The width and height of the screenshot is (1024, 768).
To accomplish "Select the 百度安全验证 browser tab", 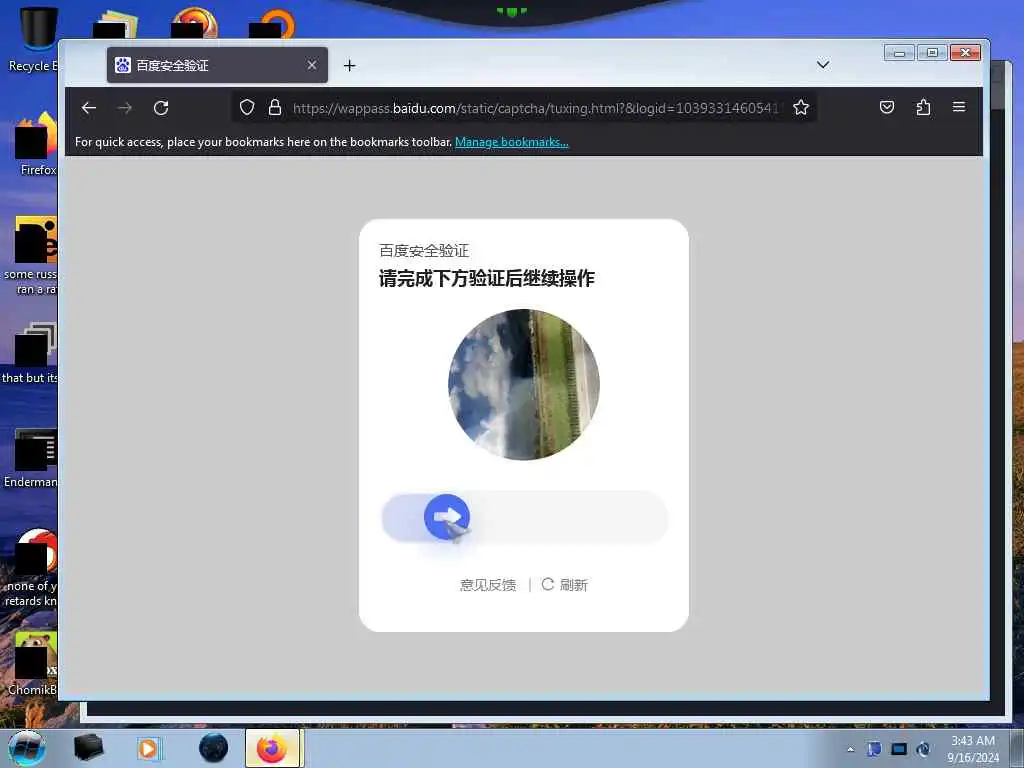I will 217,65.
